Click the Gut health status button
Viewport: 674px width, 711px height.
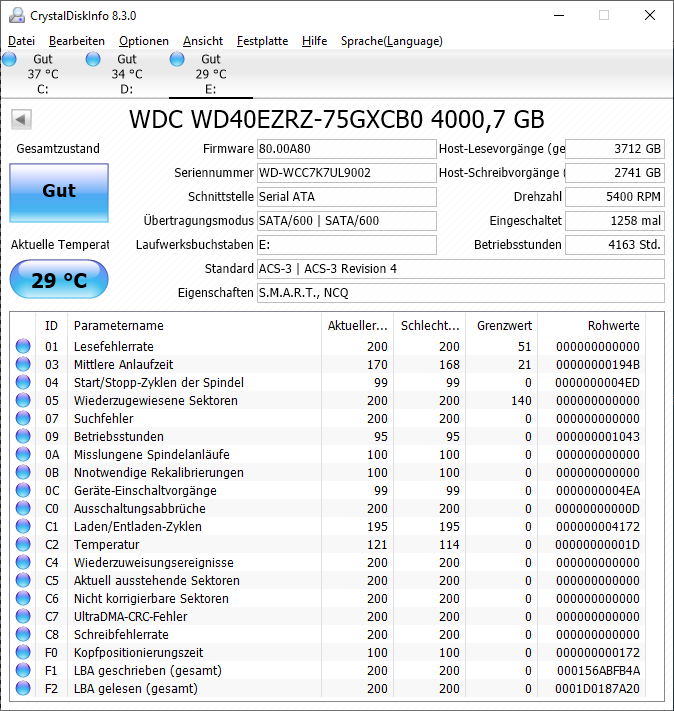59,193
